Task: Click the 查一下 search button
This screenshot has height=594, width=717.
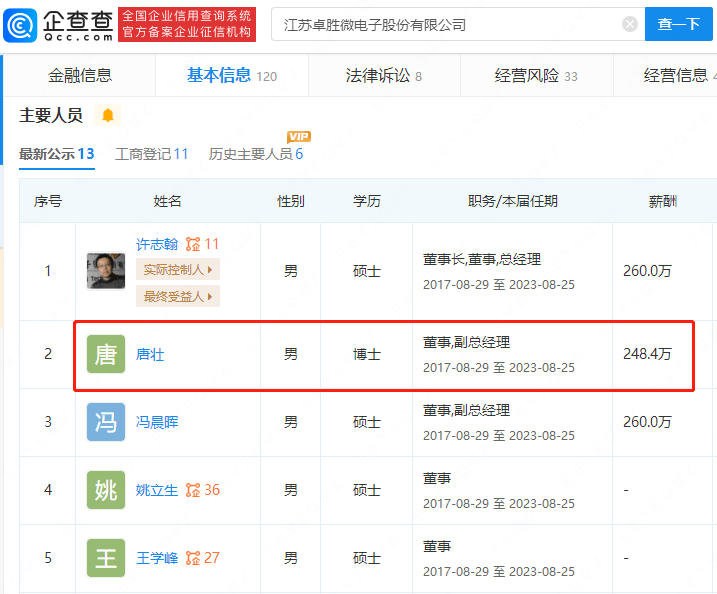Action: pyautogui.click(x=679, y=24)
